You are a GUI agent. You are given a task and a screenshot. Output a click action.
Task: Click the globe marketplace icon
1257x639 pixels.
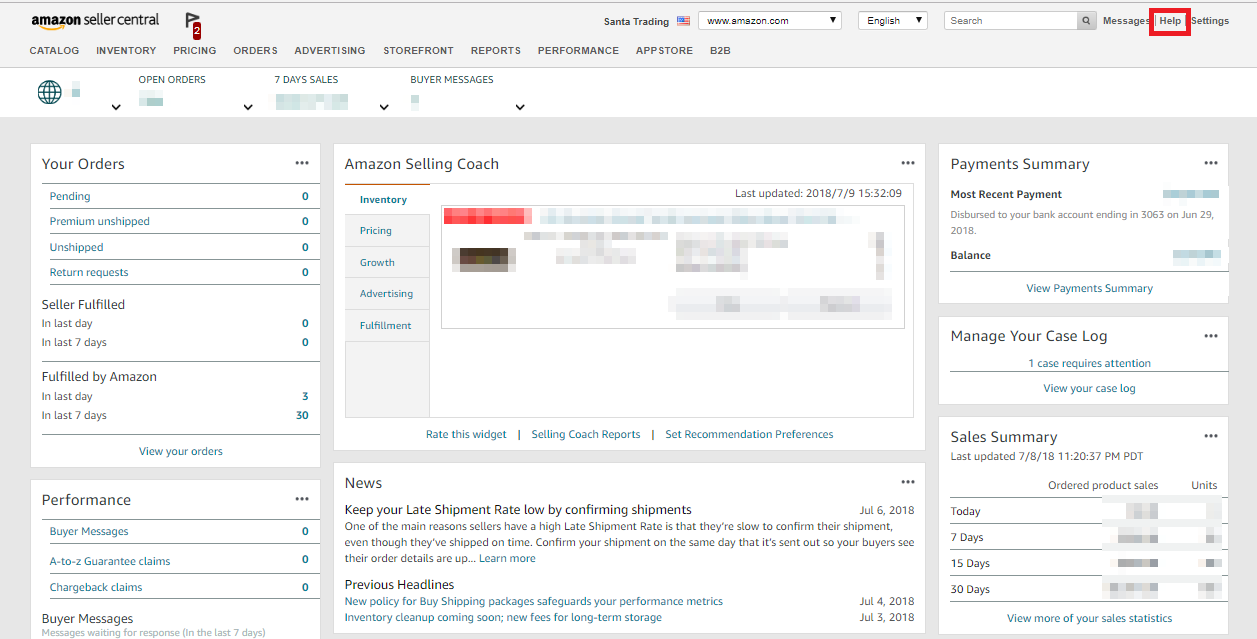[49, 92]
